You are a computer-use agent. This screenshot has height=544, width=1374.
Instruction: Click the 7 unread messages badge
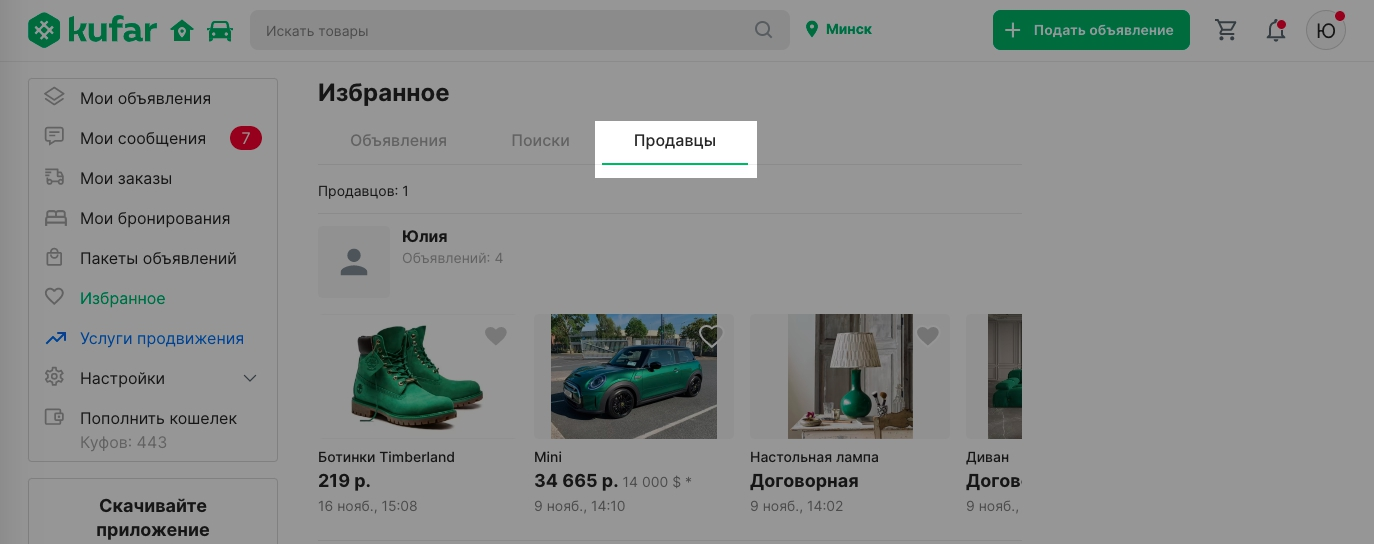point(246,138)
